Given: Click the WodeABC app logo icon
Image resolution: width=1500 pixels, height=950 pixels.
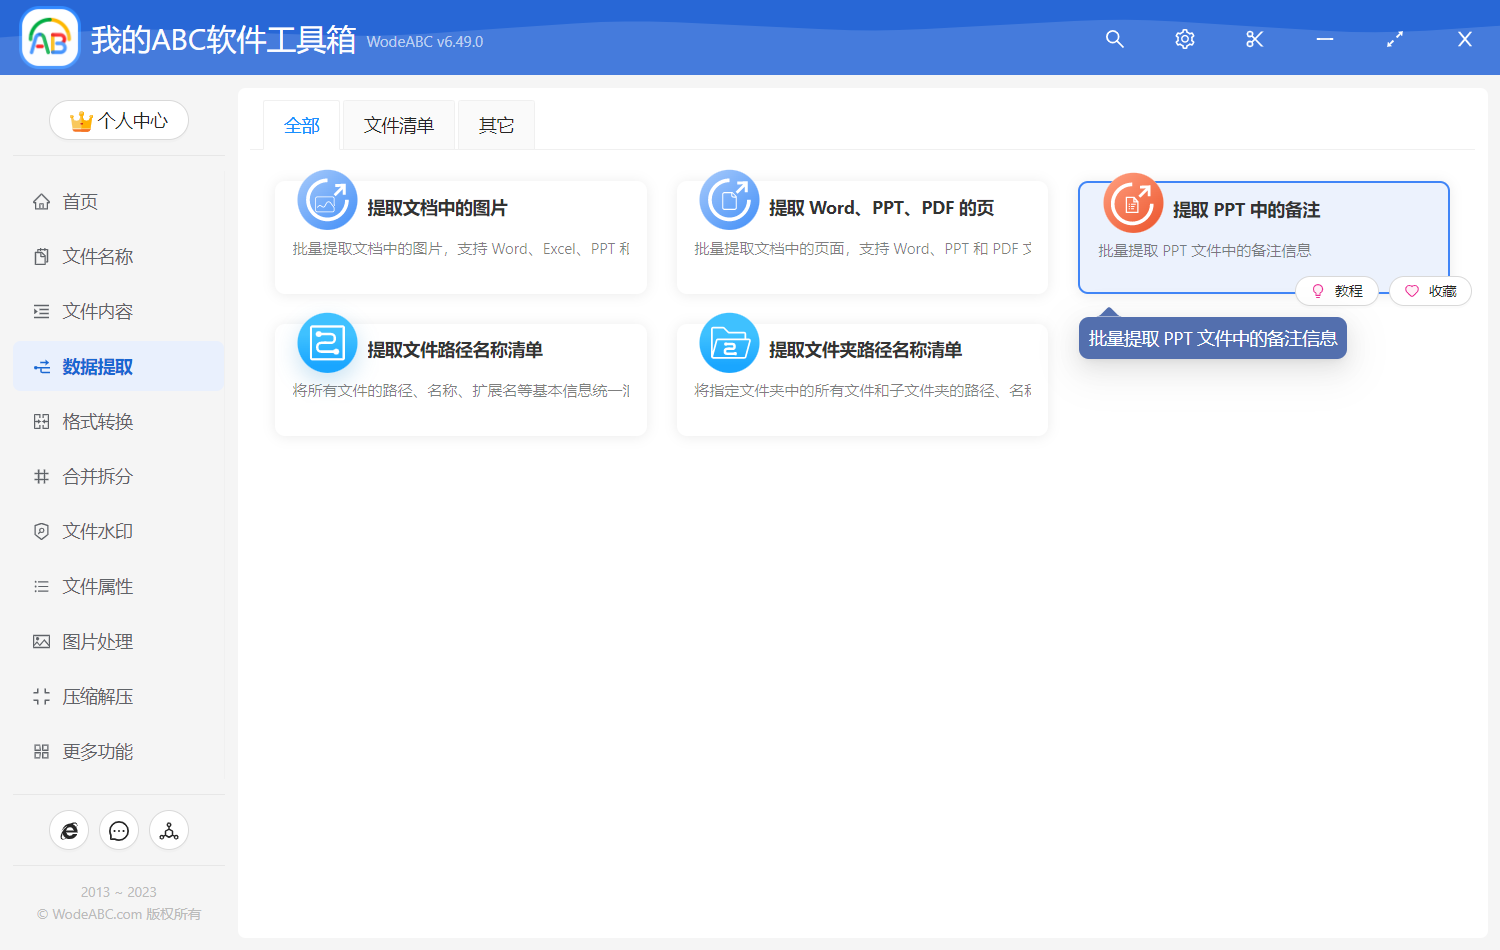Looking at the screenshot, I should point(50,38).
